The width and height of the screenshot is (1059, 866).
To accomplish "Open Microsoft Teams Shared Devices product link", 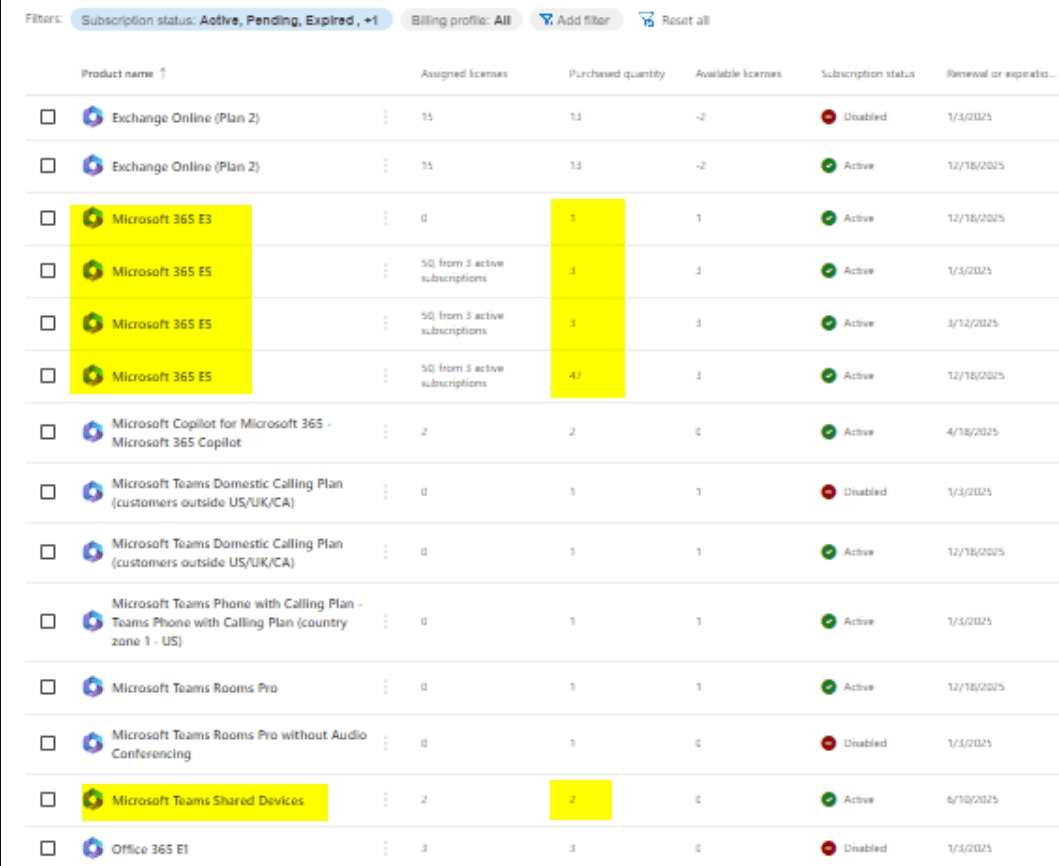I will point(208,800).
